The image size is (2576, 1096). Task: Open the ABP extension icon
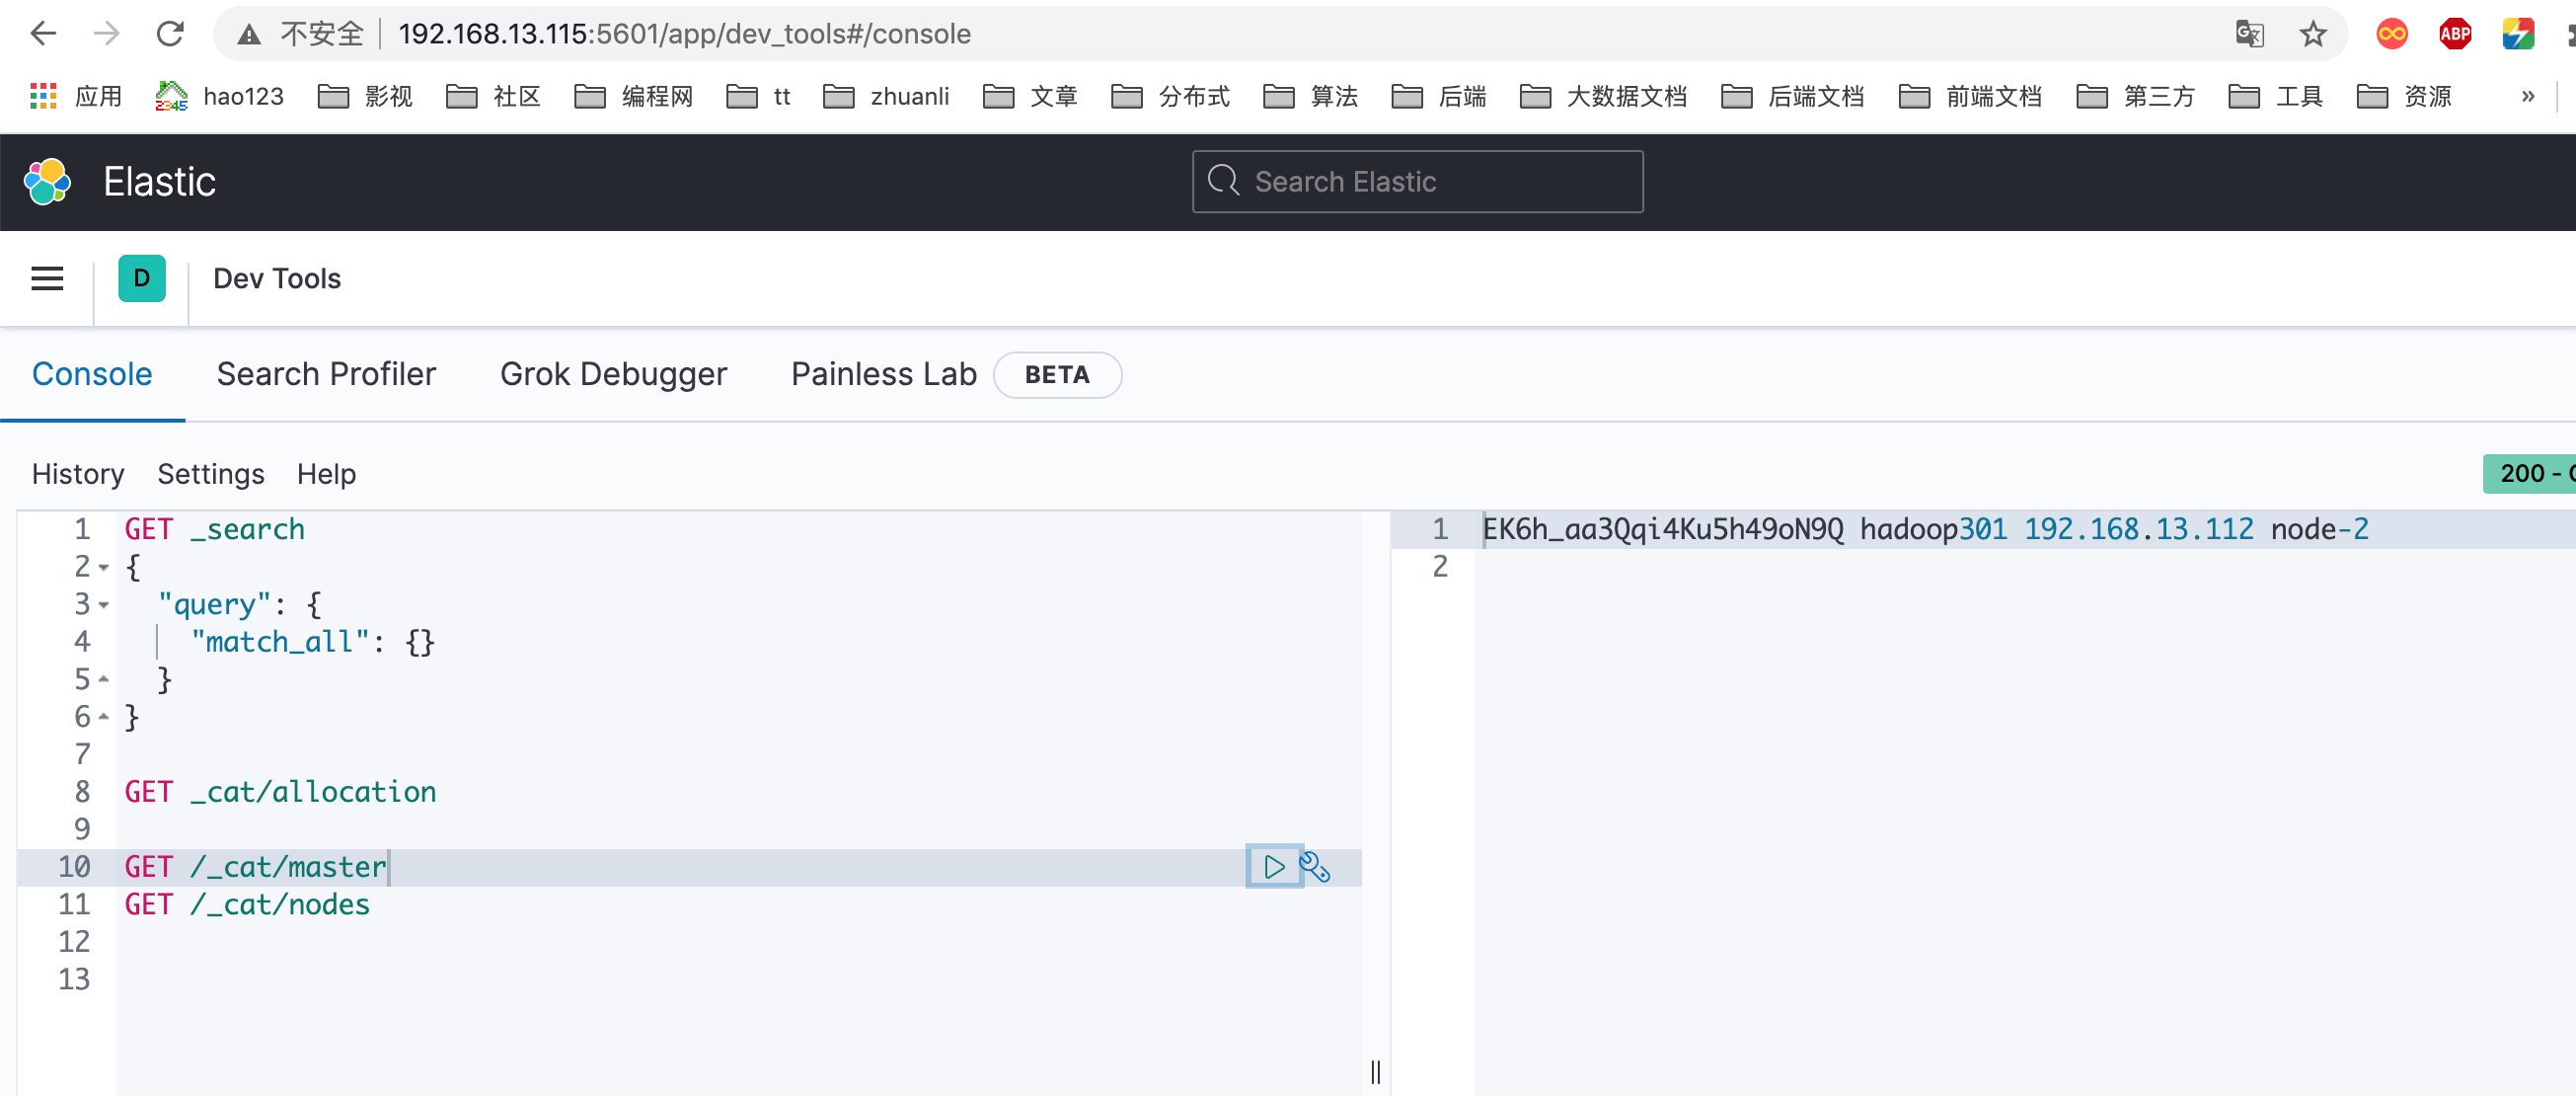[2454, 34]
